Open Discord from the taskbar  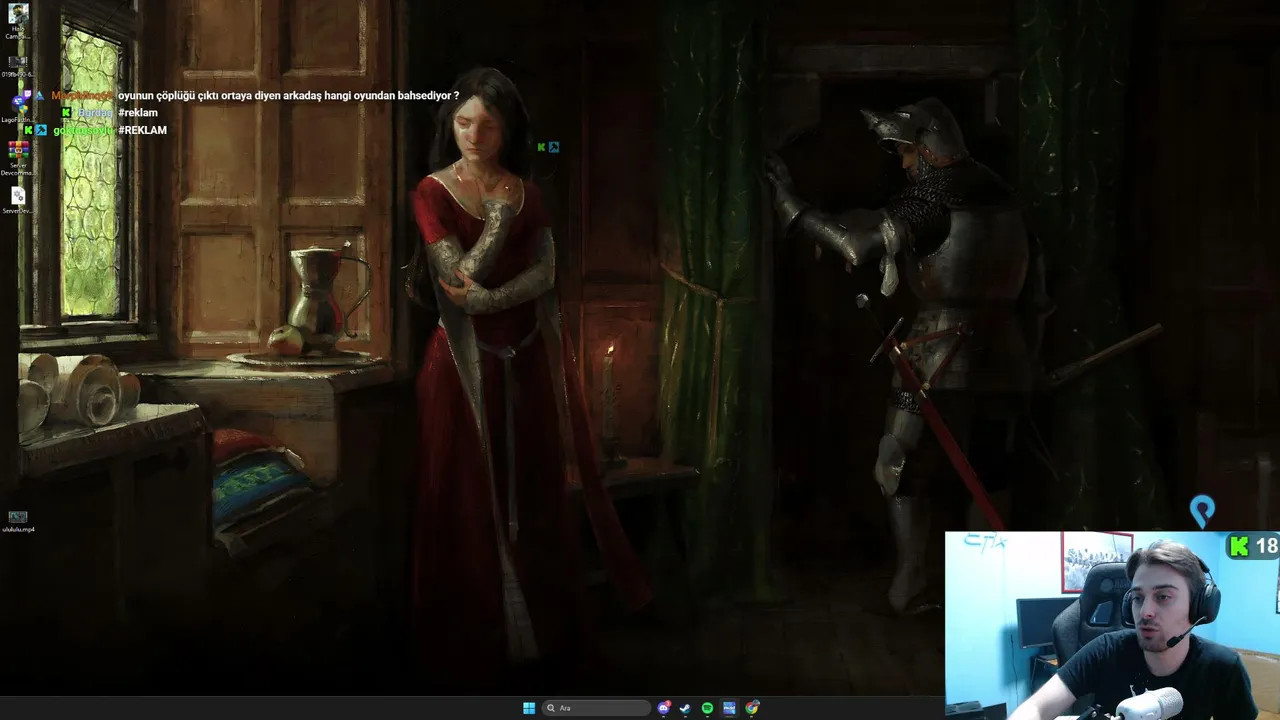click(x=663, y=708)
